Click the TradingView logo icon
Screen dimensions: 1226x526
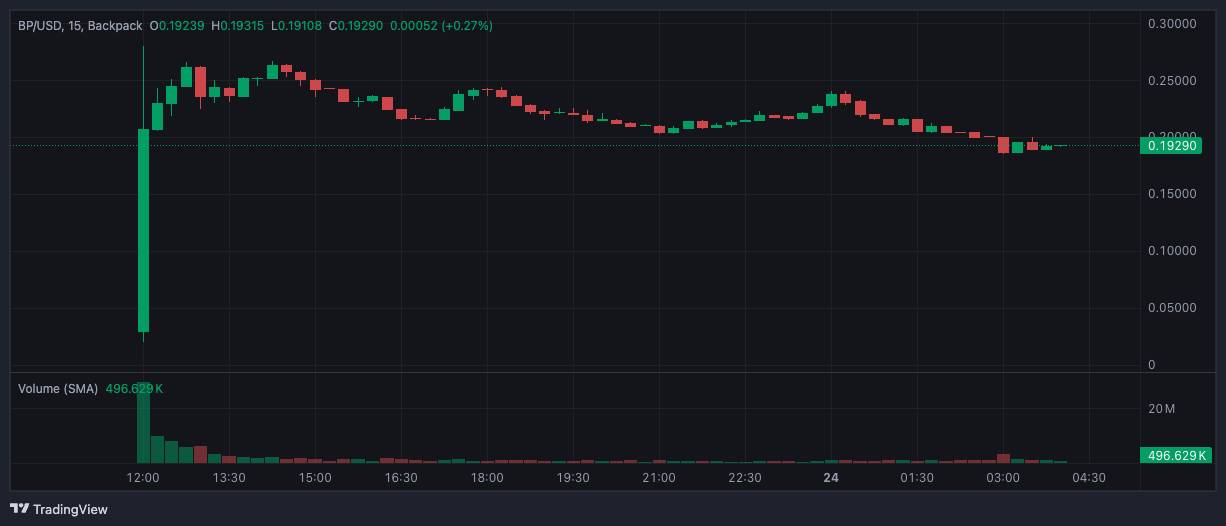pos(19,509)
